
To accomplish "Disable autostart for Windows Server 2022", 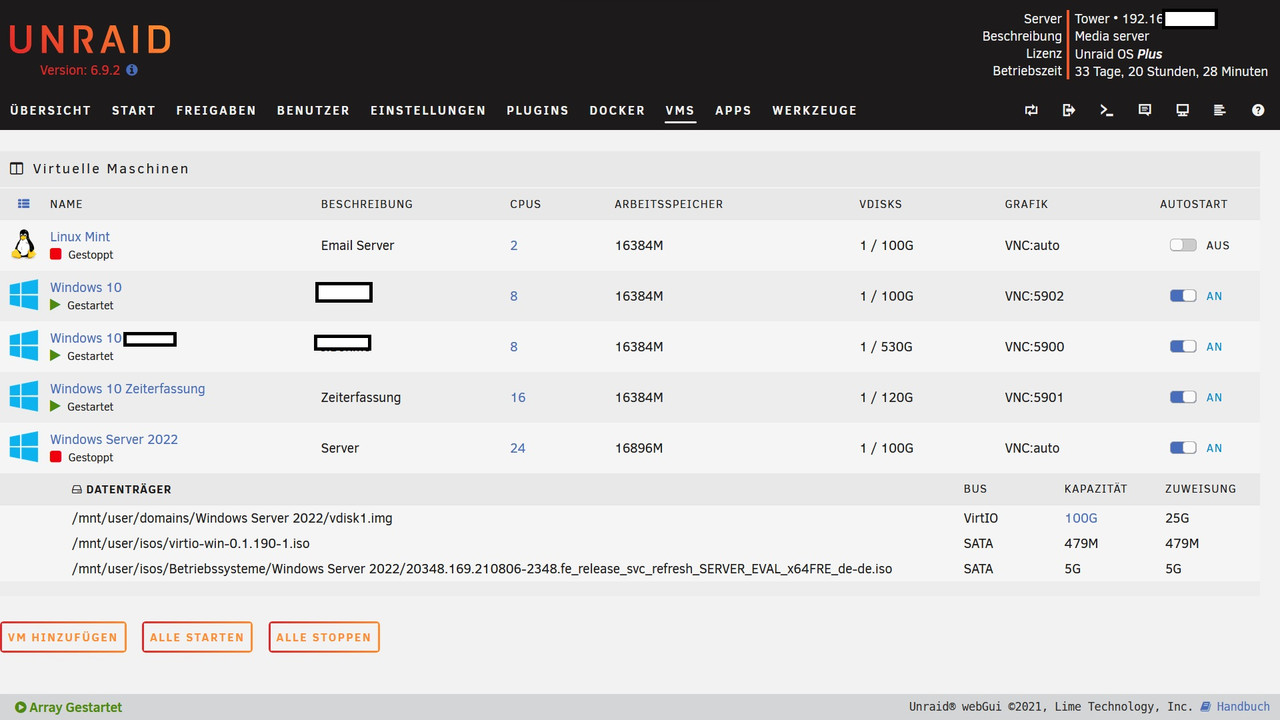I will (x=1183, y=448).
